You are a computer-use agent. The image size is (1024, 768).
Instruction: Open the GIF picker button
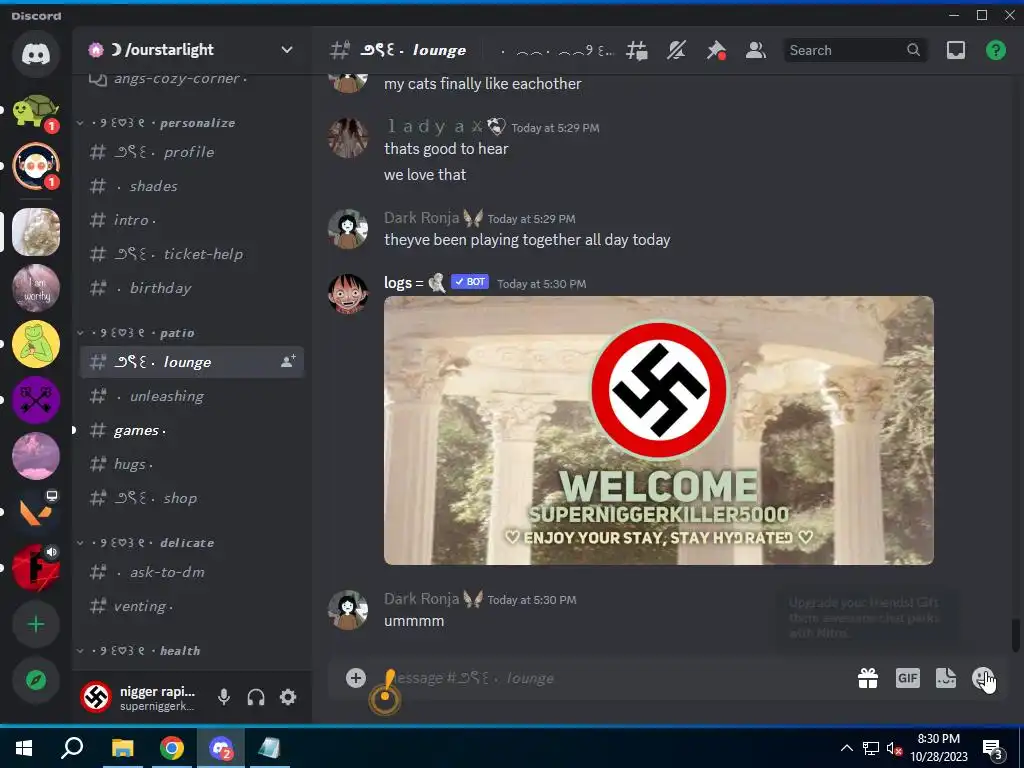click(x=908, y=678)
